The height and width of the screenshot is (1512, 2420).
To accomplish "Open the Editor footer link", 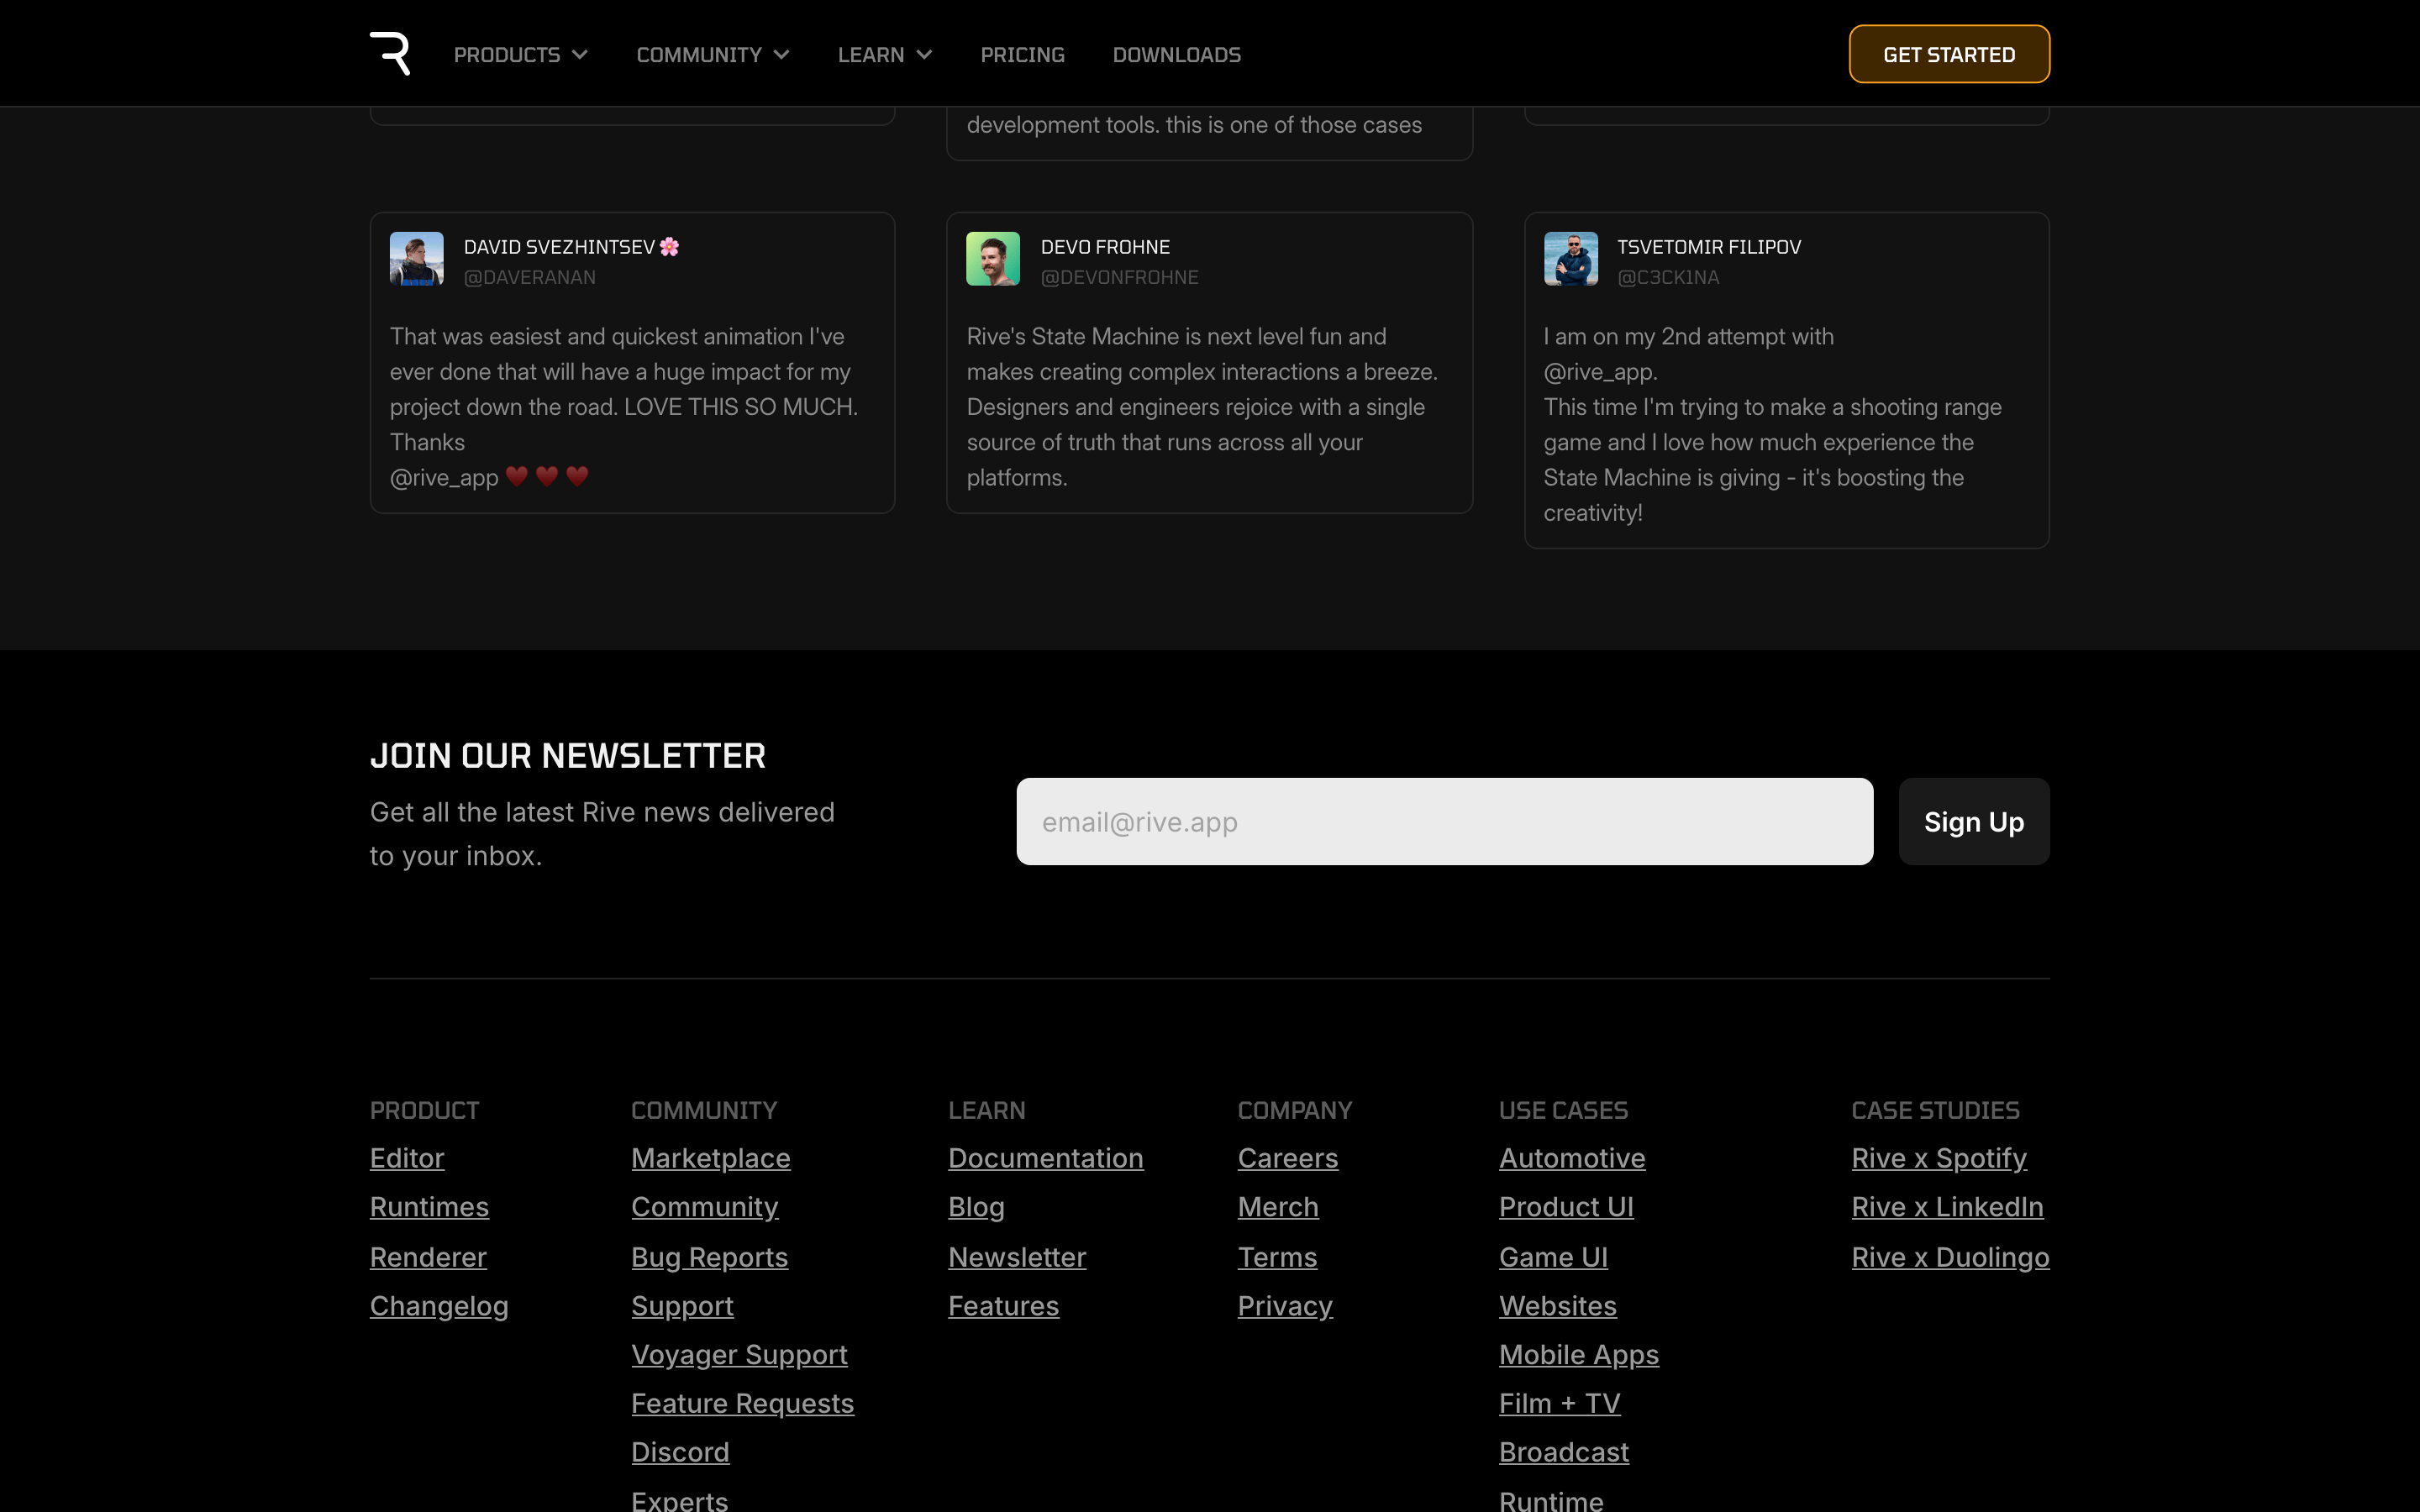I will click(x=407, y=1158).
